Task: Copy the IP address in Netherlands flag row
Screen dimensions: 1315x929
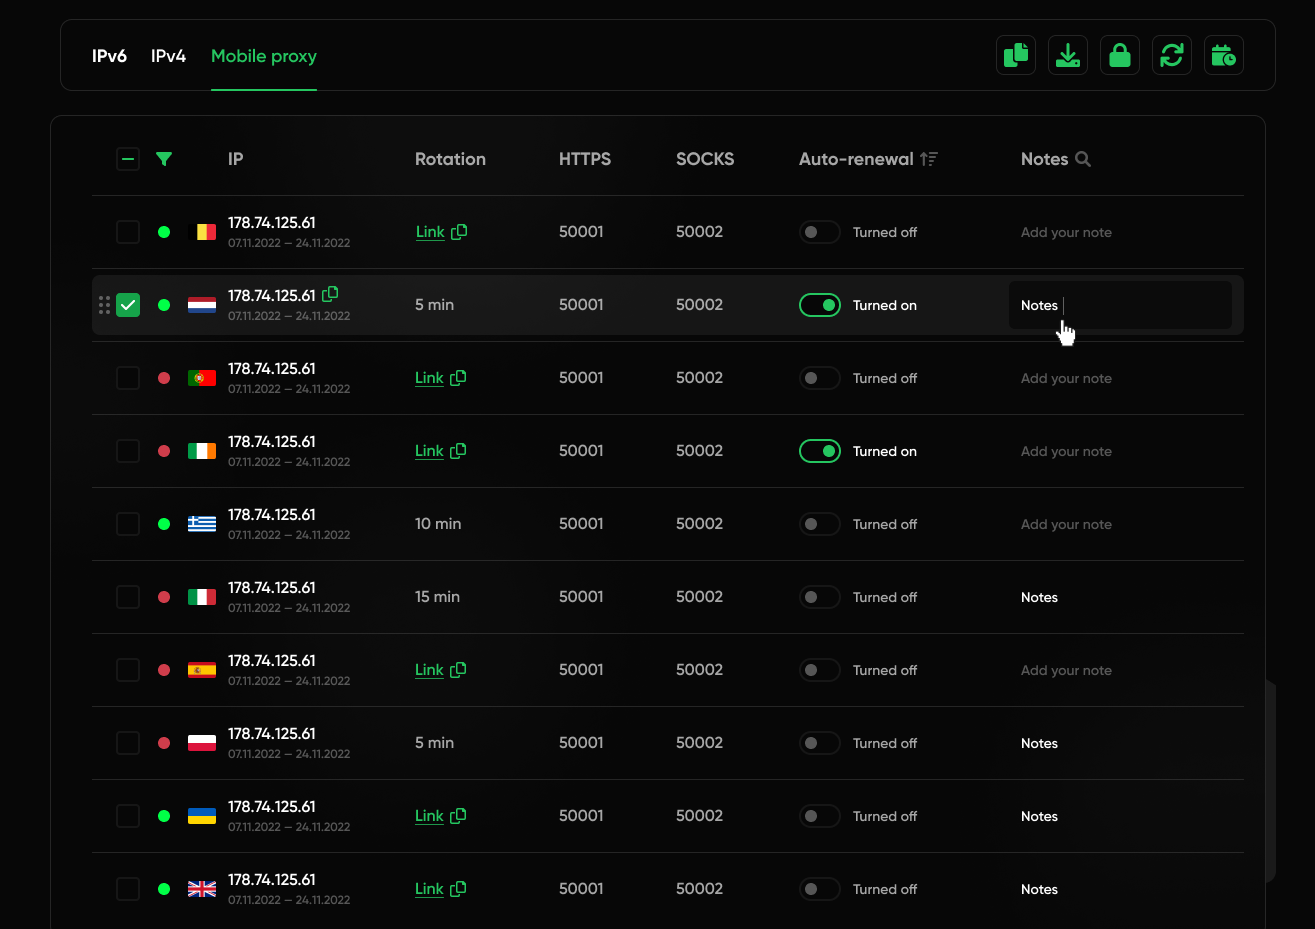Action: 330,294
